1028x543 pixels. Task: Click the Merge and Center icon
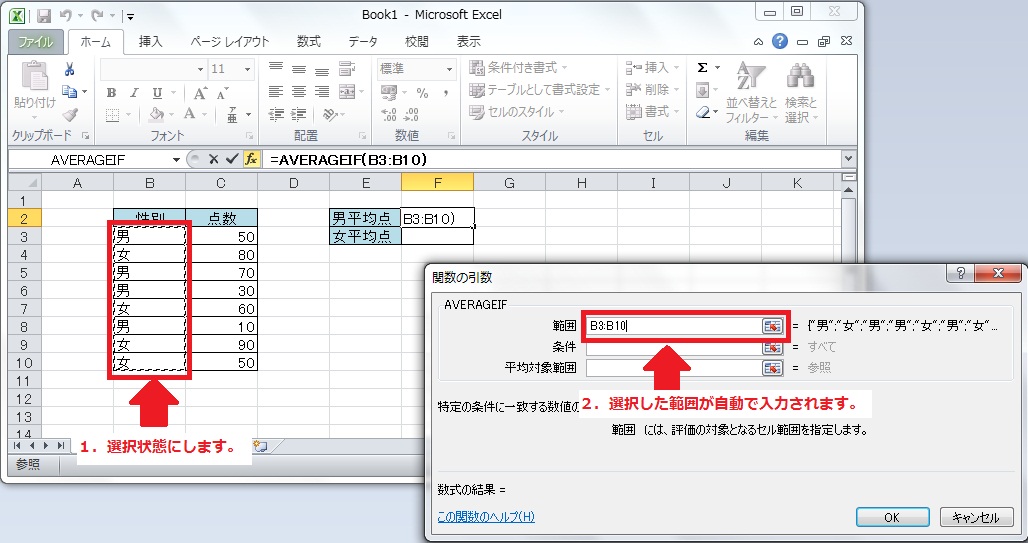click(x=347, y=92)
